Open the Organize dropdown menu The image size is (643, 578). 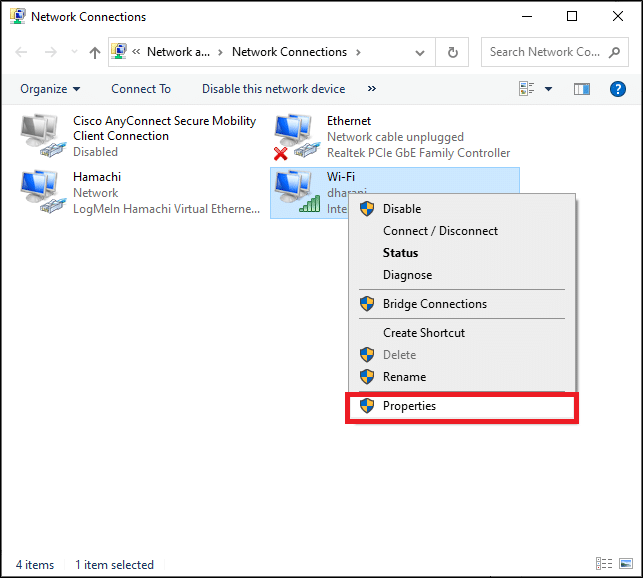coord(50,89)
